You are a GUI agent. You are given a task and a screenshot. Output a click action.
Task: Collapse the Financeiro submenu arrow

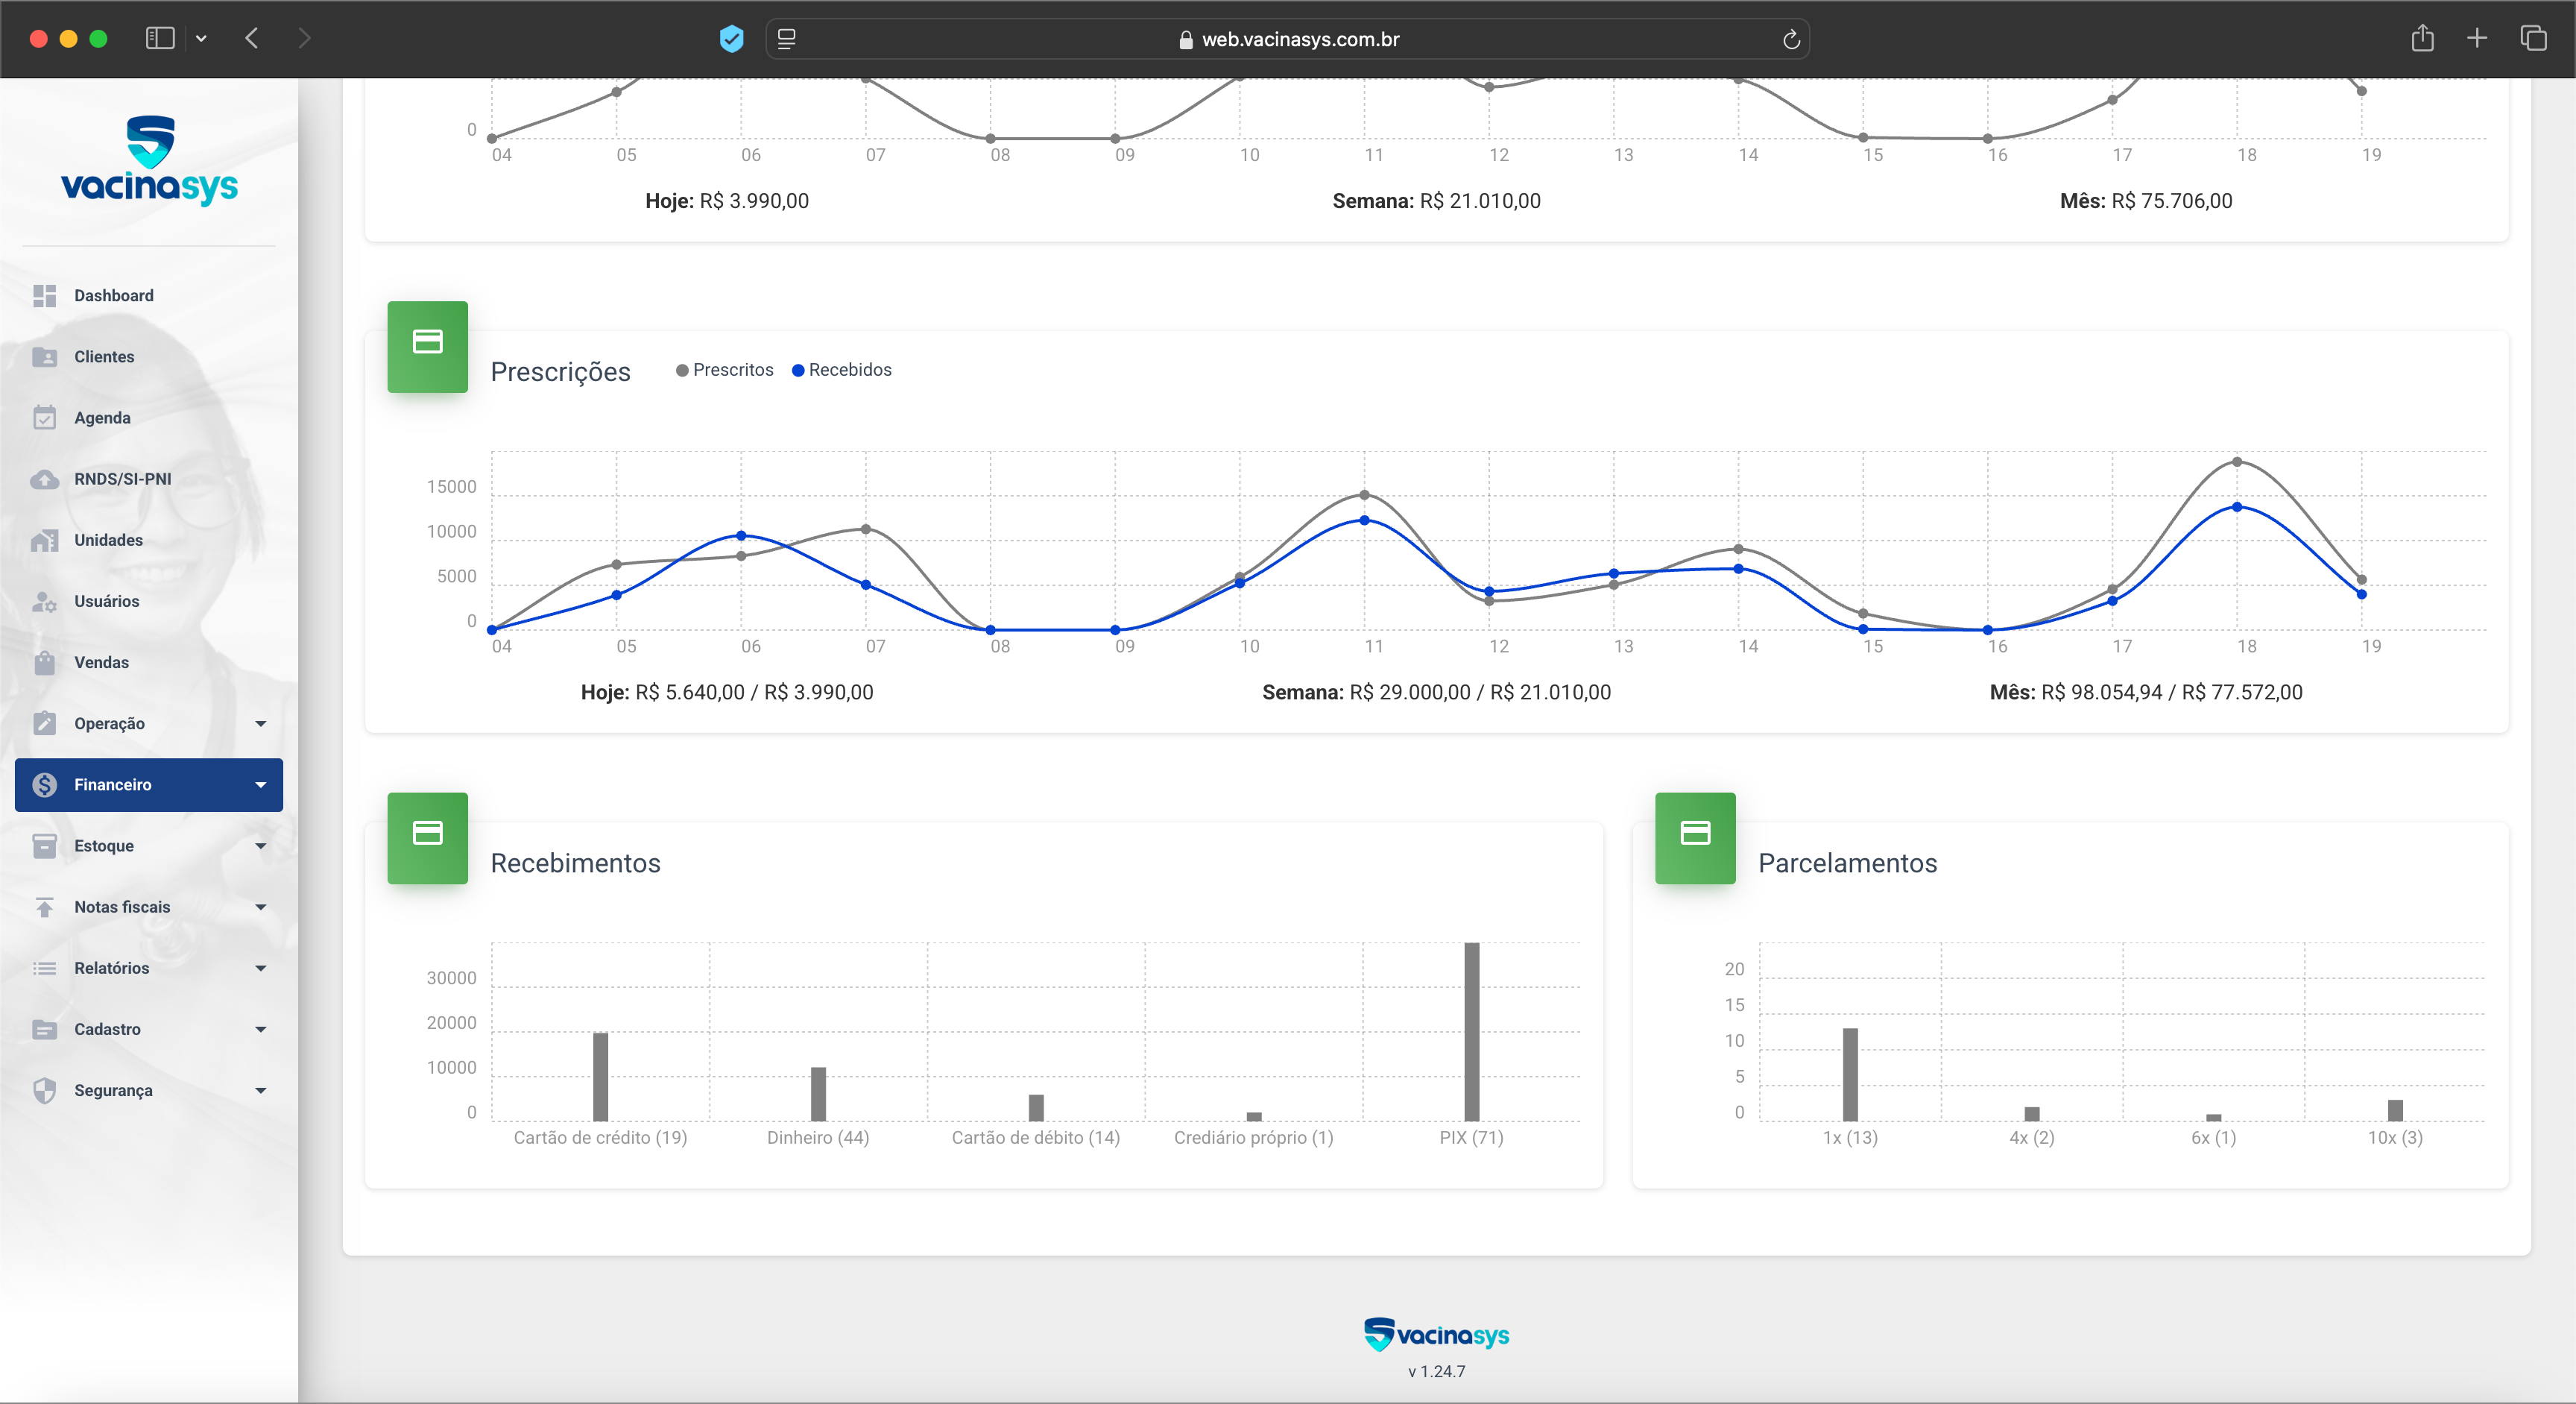tap(261, 785)
